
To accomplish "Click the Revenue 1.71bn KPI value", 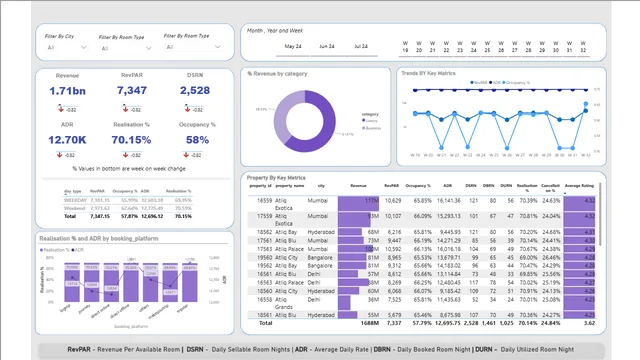I will coord(67,91).
